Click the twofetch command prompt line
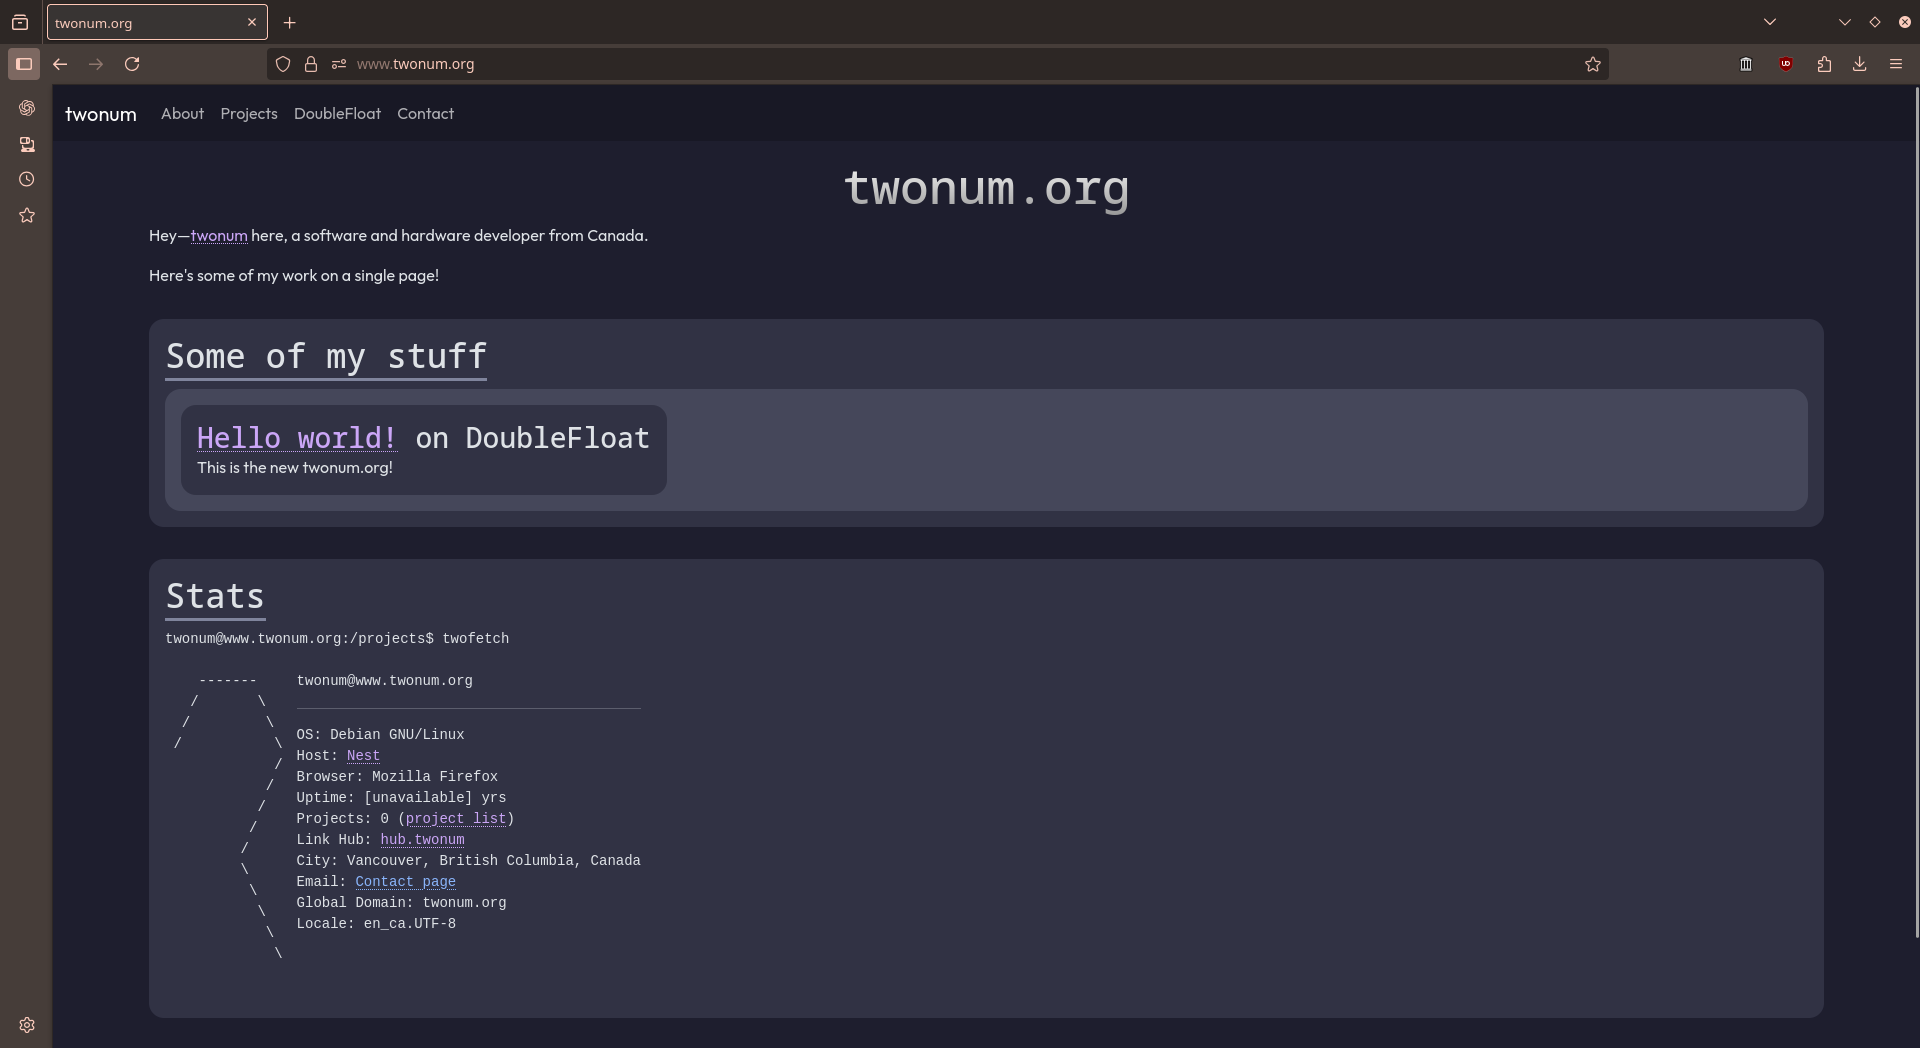The width and height of the screenshot is (1920, 1048). 337,639
